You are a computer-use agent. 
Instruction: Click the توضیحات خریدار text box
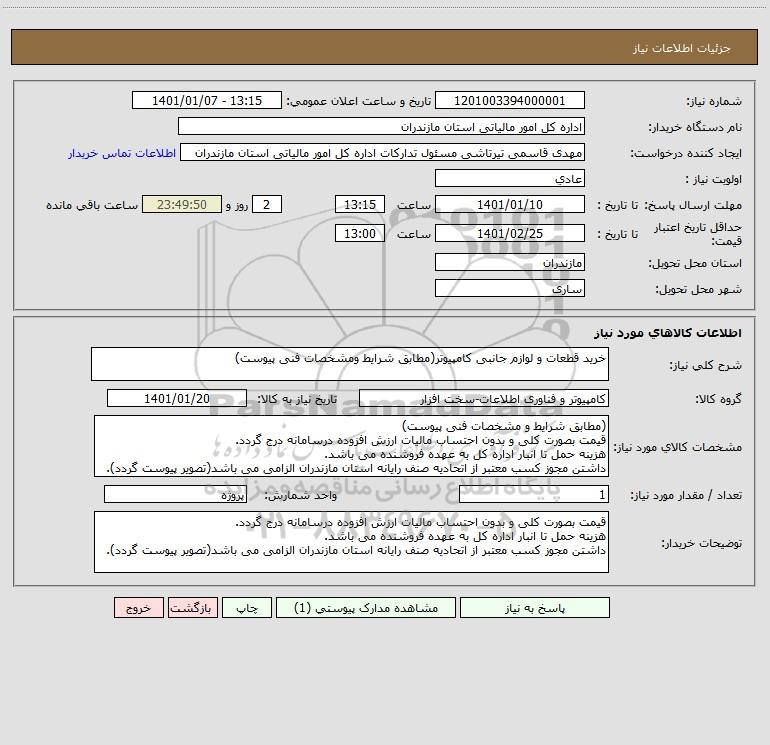point(351,542)
